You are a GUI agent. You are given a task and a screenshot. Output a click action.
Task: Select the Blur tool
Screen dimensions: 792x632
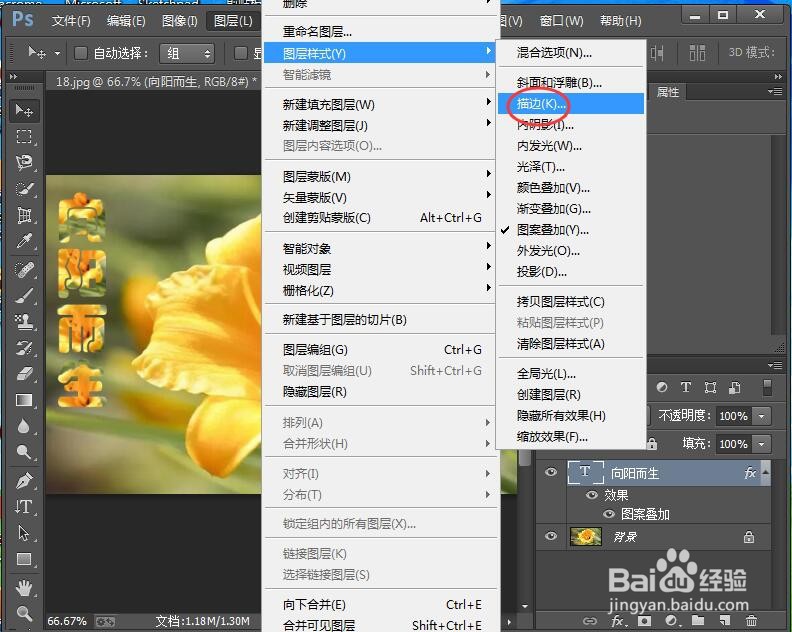(x=24, y=426)
